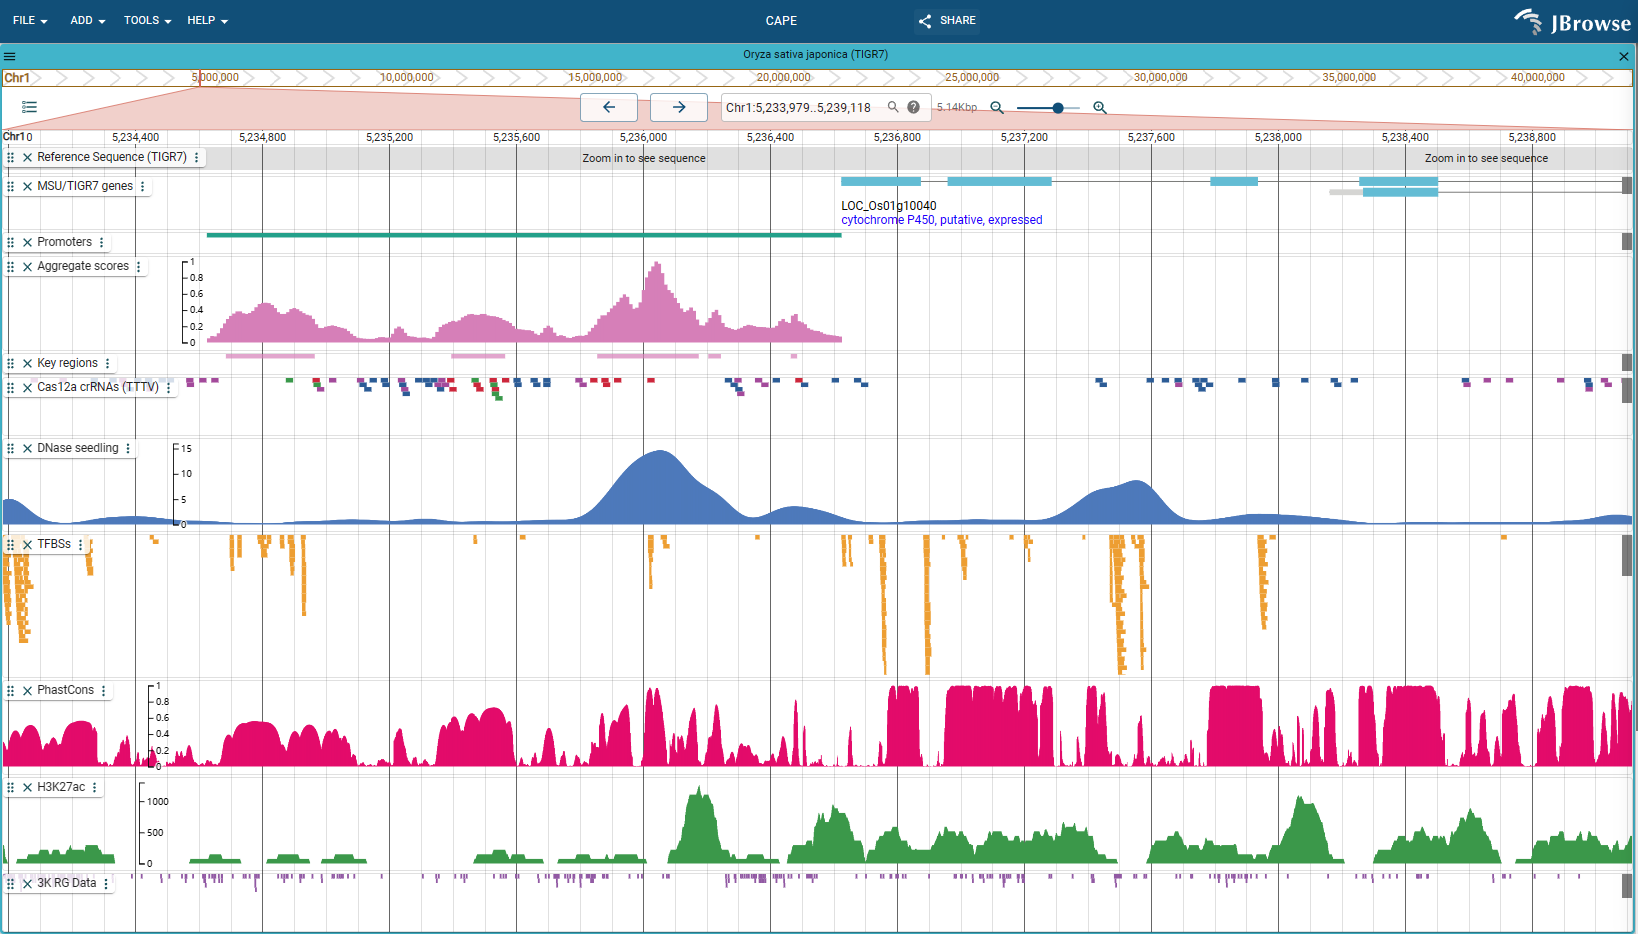The image size is (1638, 934).
Task: Grab the MSU/TIGR7 genes drag handle
Action: 11,187
